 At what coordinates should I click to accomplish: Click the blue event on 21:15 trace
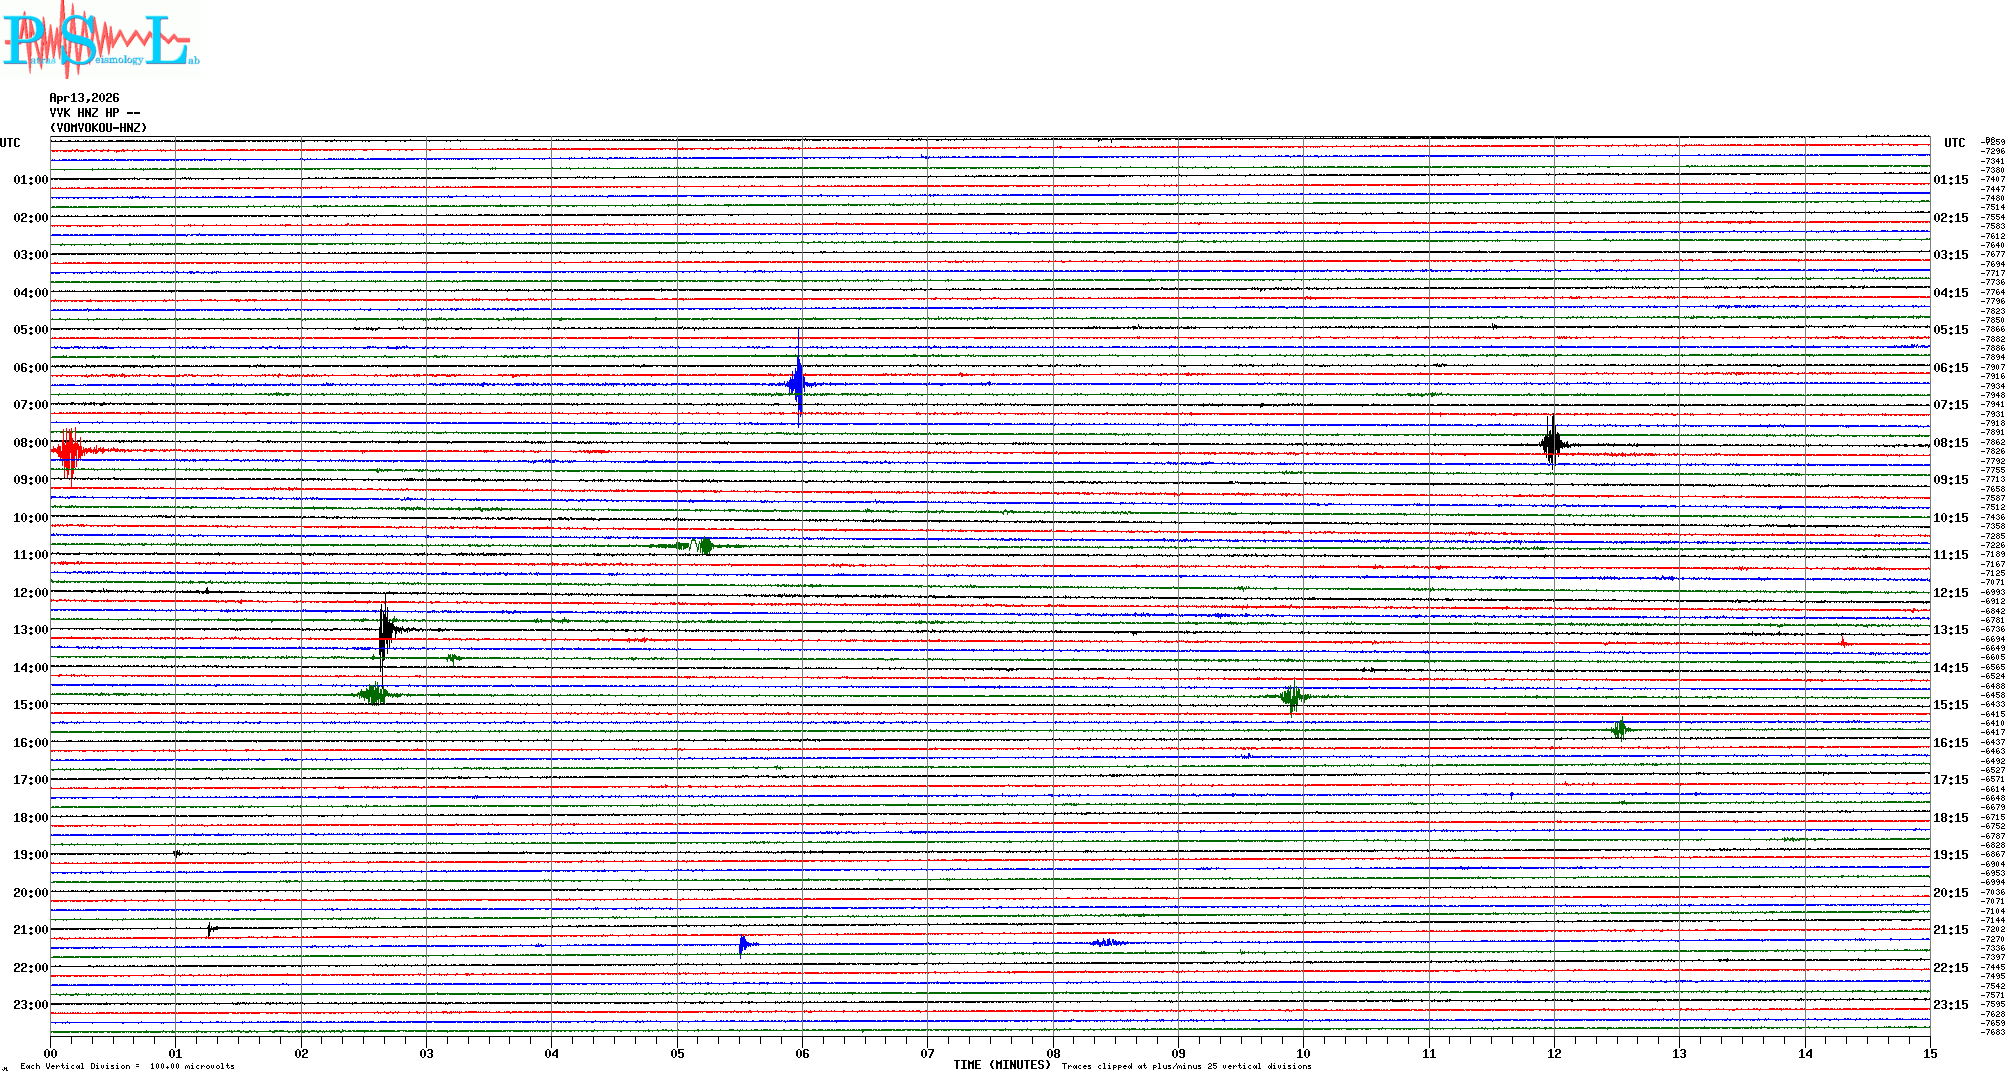click(743, 944)
